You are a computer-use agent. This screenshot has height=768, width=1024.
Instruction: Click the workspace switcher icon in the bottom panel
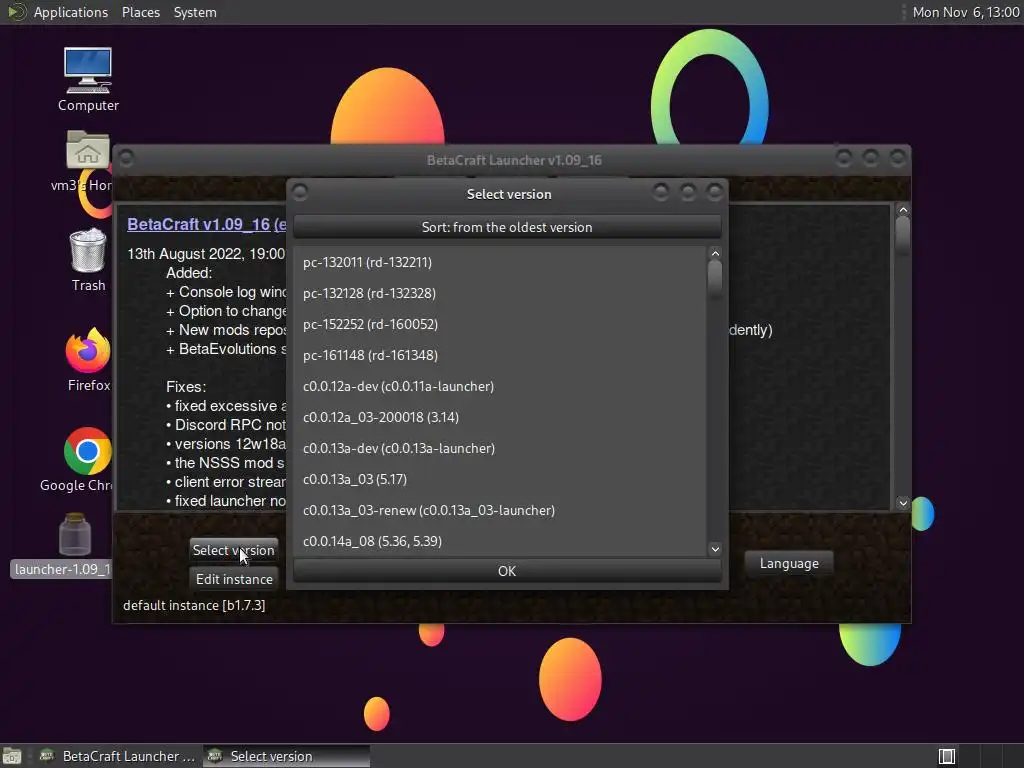947,756
